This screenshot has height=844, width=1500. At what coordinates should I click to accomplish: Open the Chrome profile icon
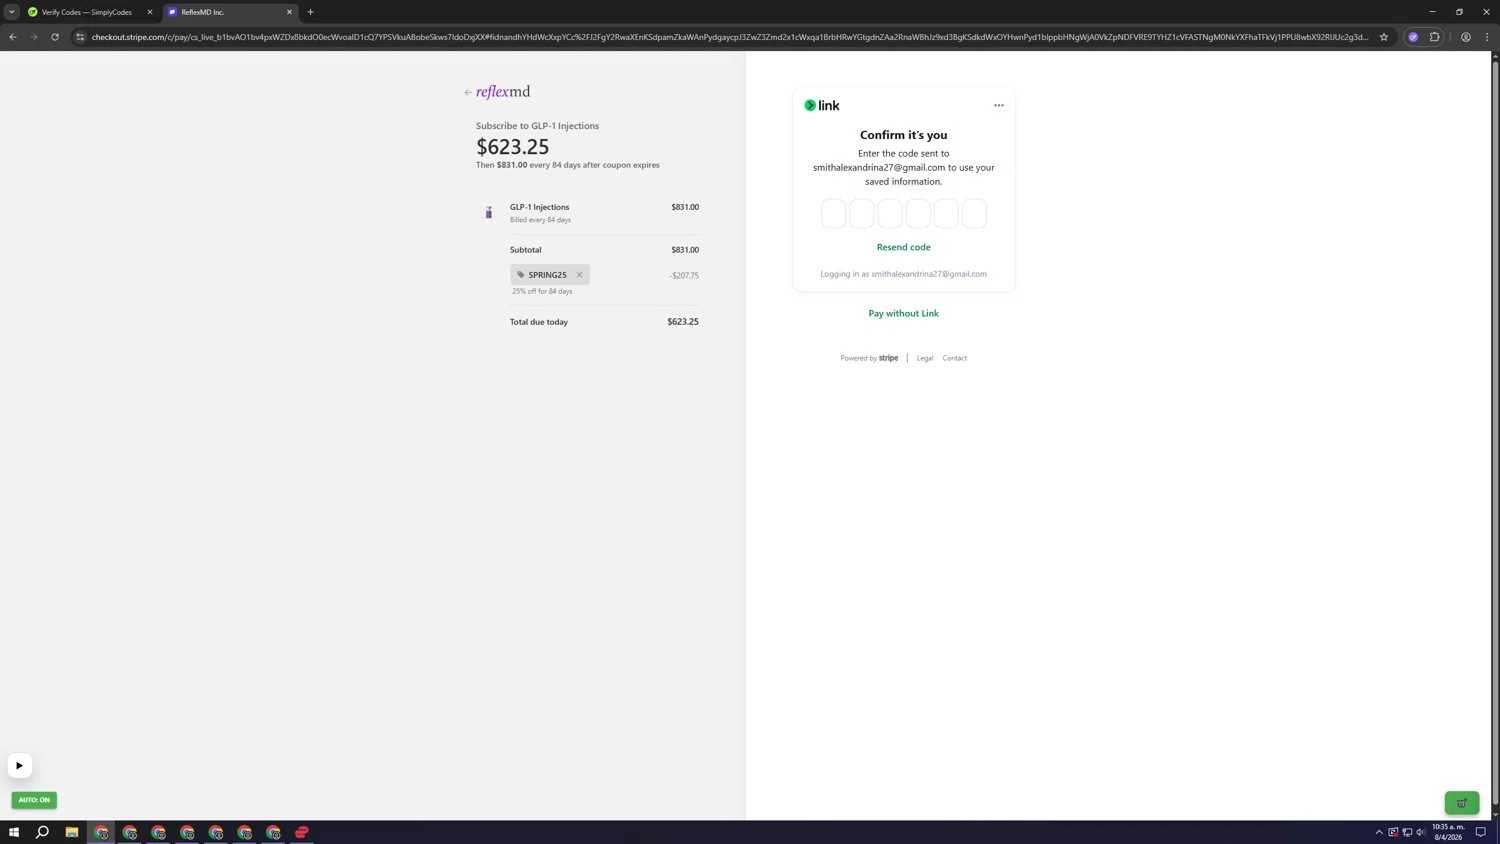click(x=1466, y=37)
